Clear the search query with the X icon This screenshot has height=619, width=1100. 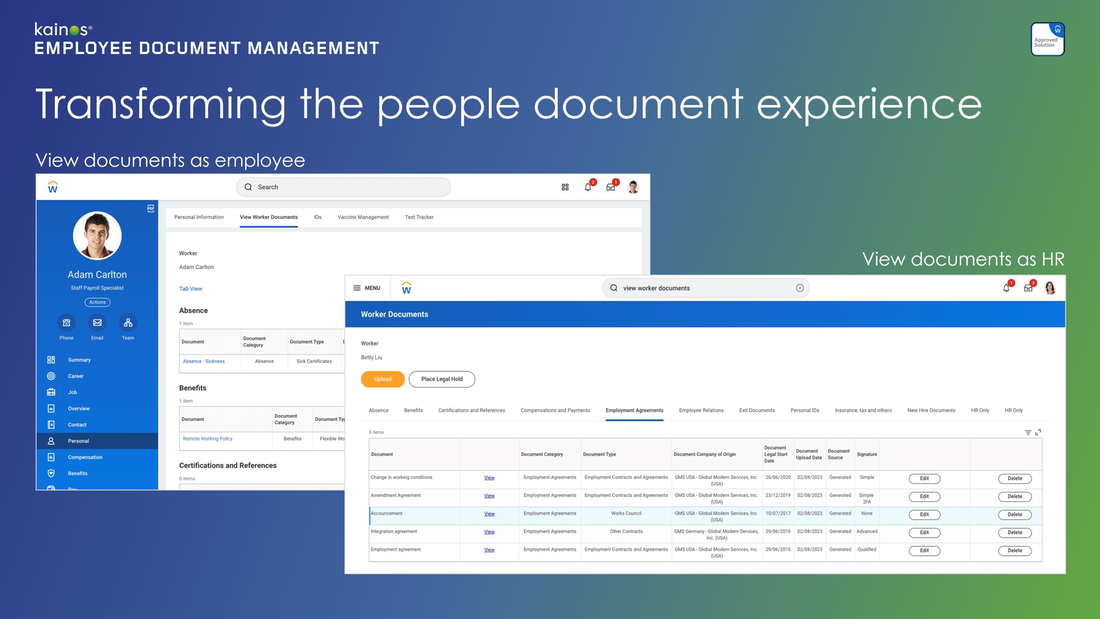click(800, 287)
